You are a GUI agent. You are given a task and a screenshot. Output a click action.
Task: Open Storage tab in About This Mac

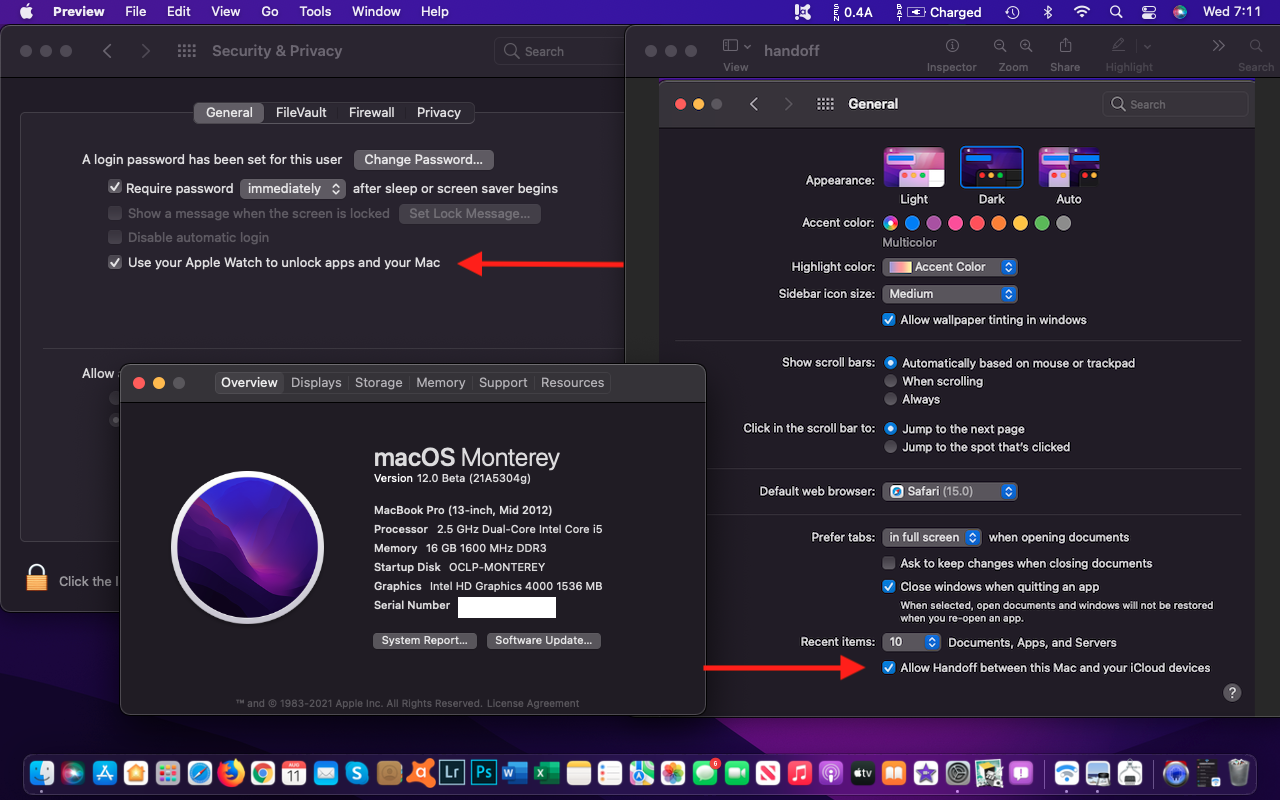point(379,383)
